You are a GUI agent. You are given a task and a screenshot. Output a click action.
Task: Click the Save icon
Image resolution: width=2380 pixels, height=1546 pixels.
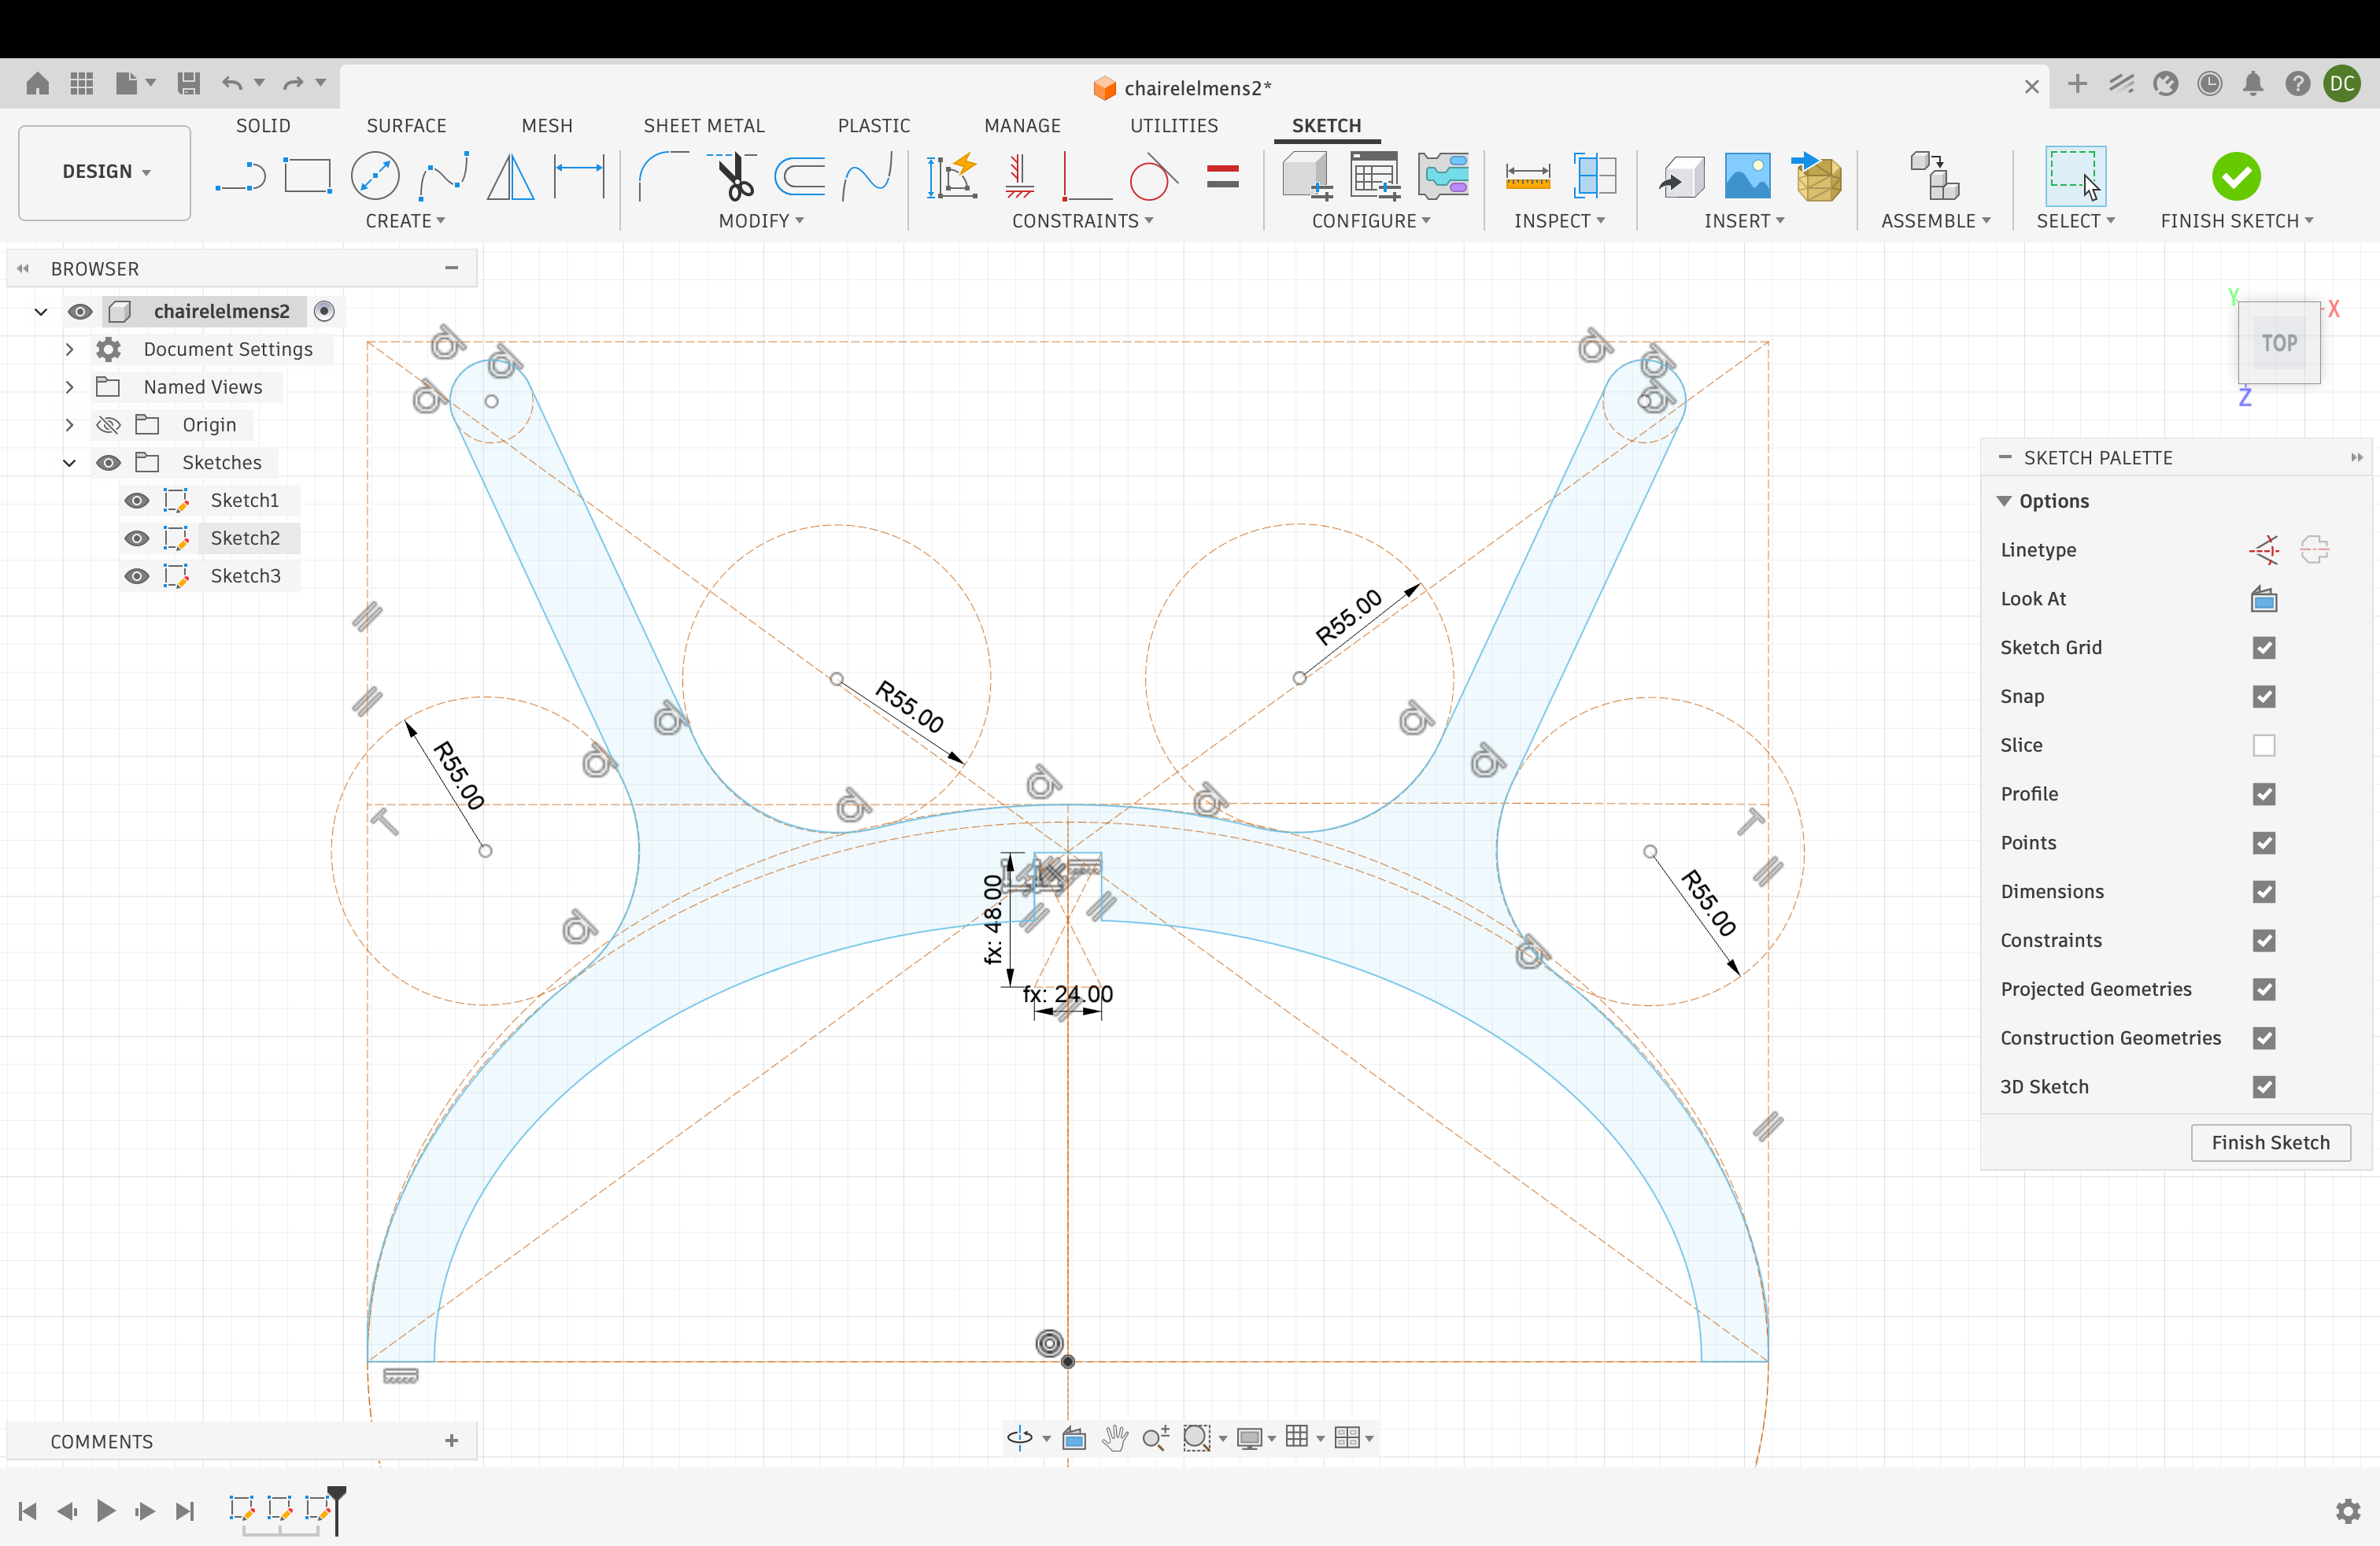click(188, 83)
